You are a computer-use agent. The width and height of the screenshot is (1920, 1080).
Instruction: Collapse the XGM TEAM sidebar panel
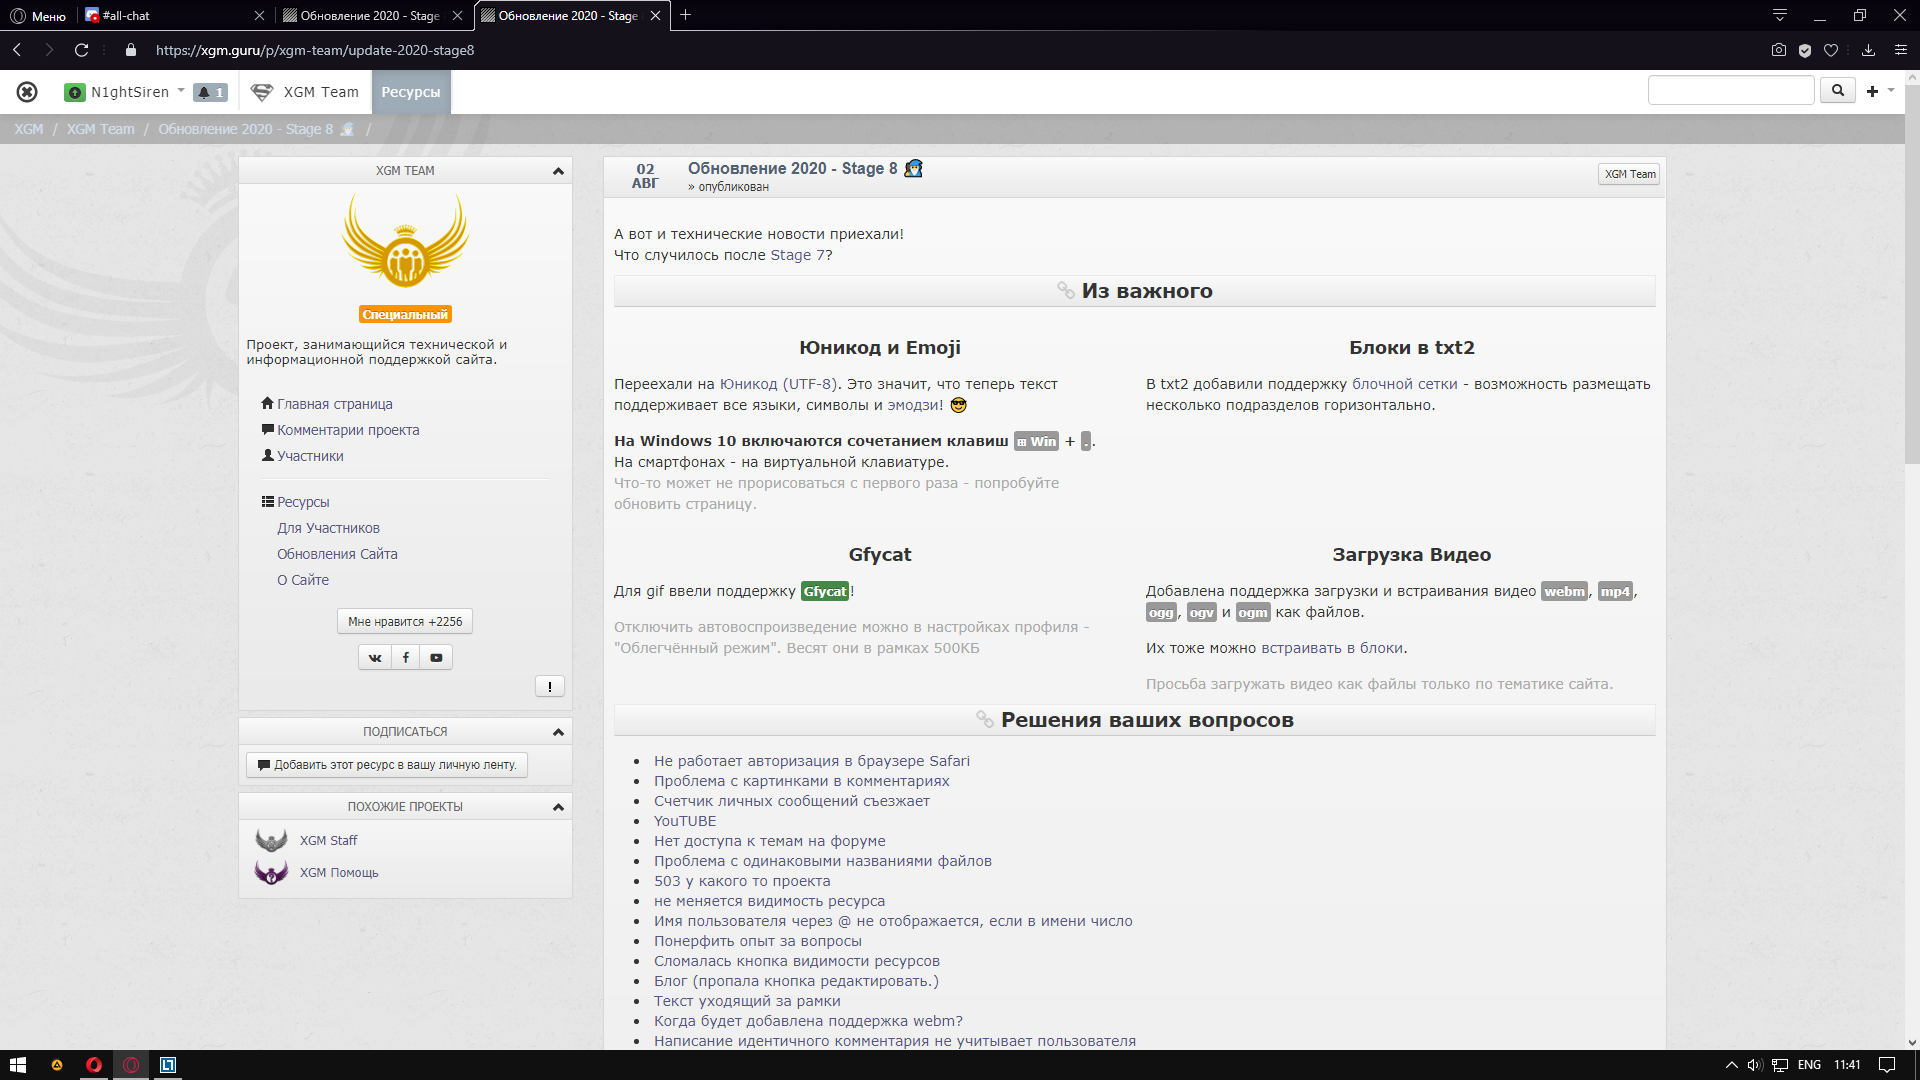pos(558,171)
